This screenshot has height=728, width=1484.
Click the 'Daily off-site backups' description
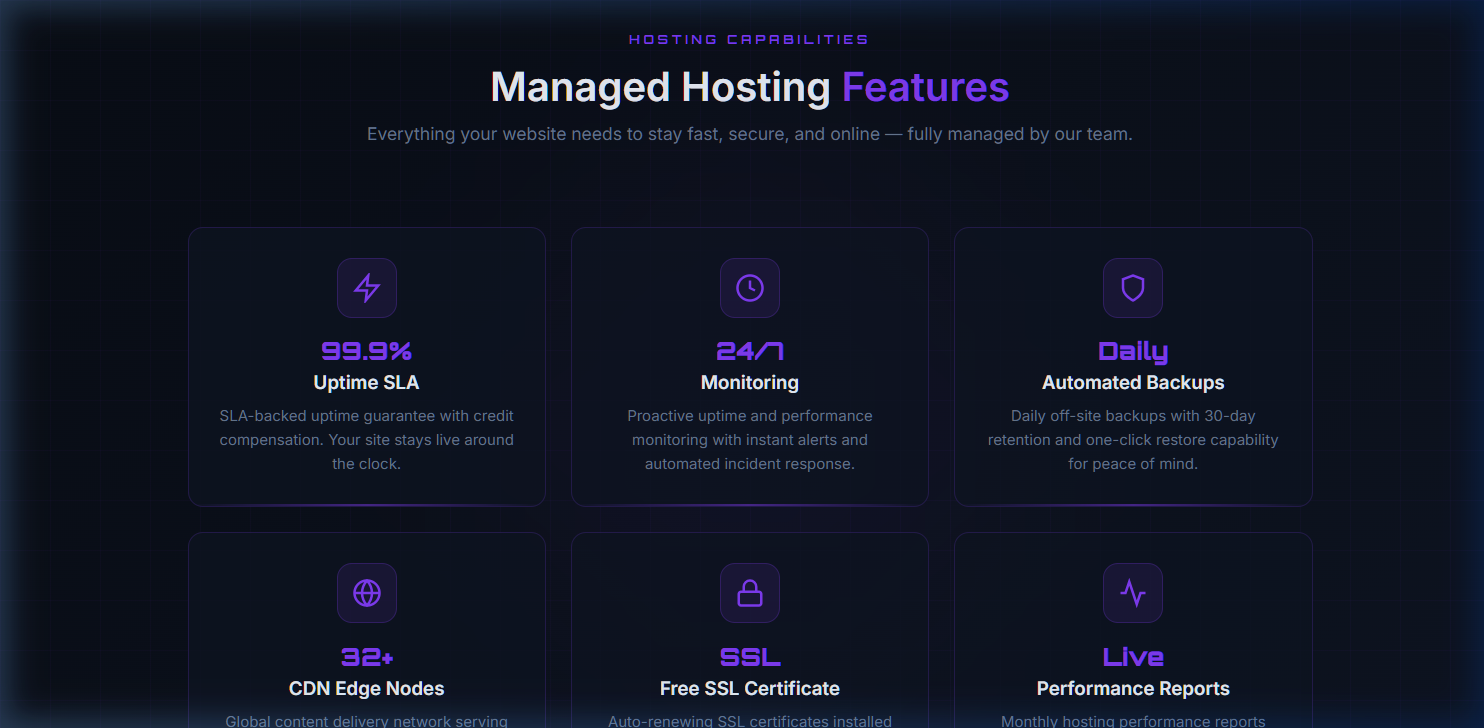pos(1133,440)
